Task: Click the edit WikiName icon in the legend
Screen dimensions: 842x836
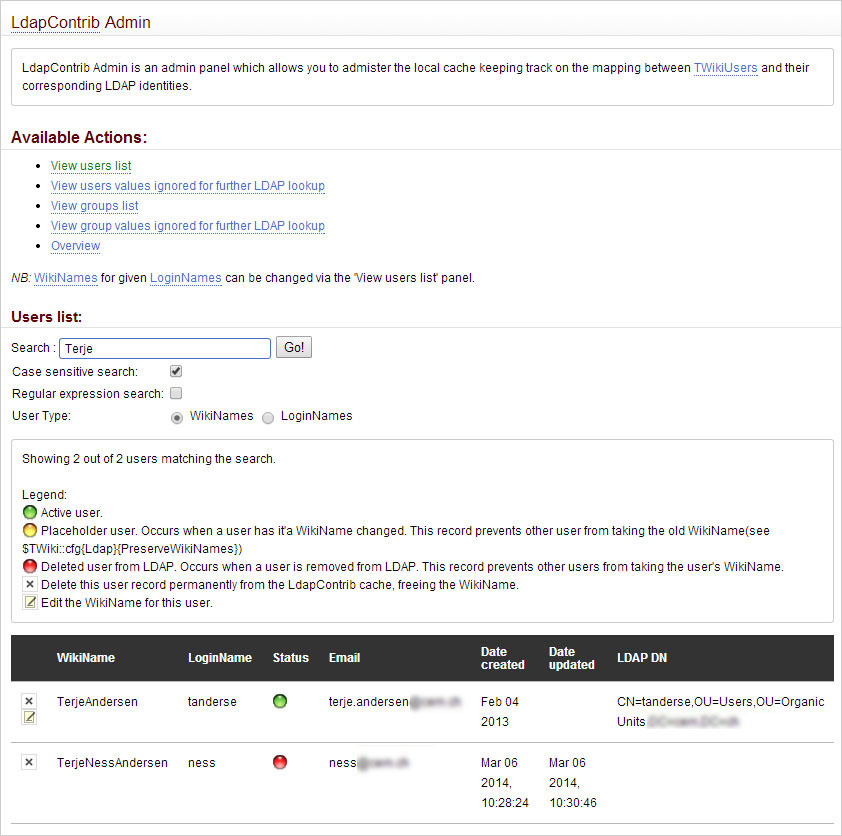Action: click(29, 602)
